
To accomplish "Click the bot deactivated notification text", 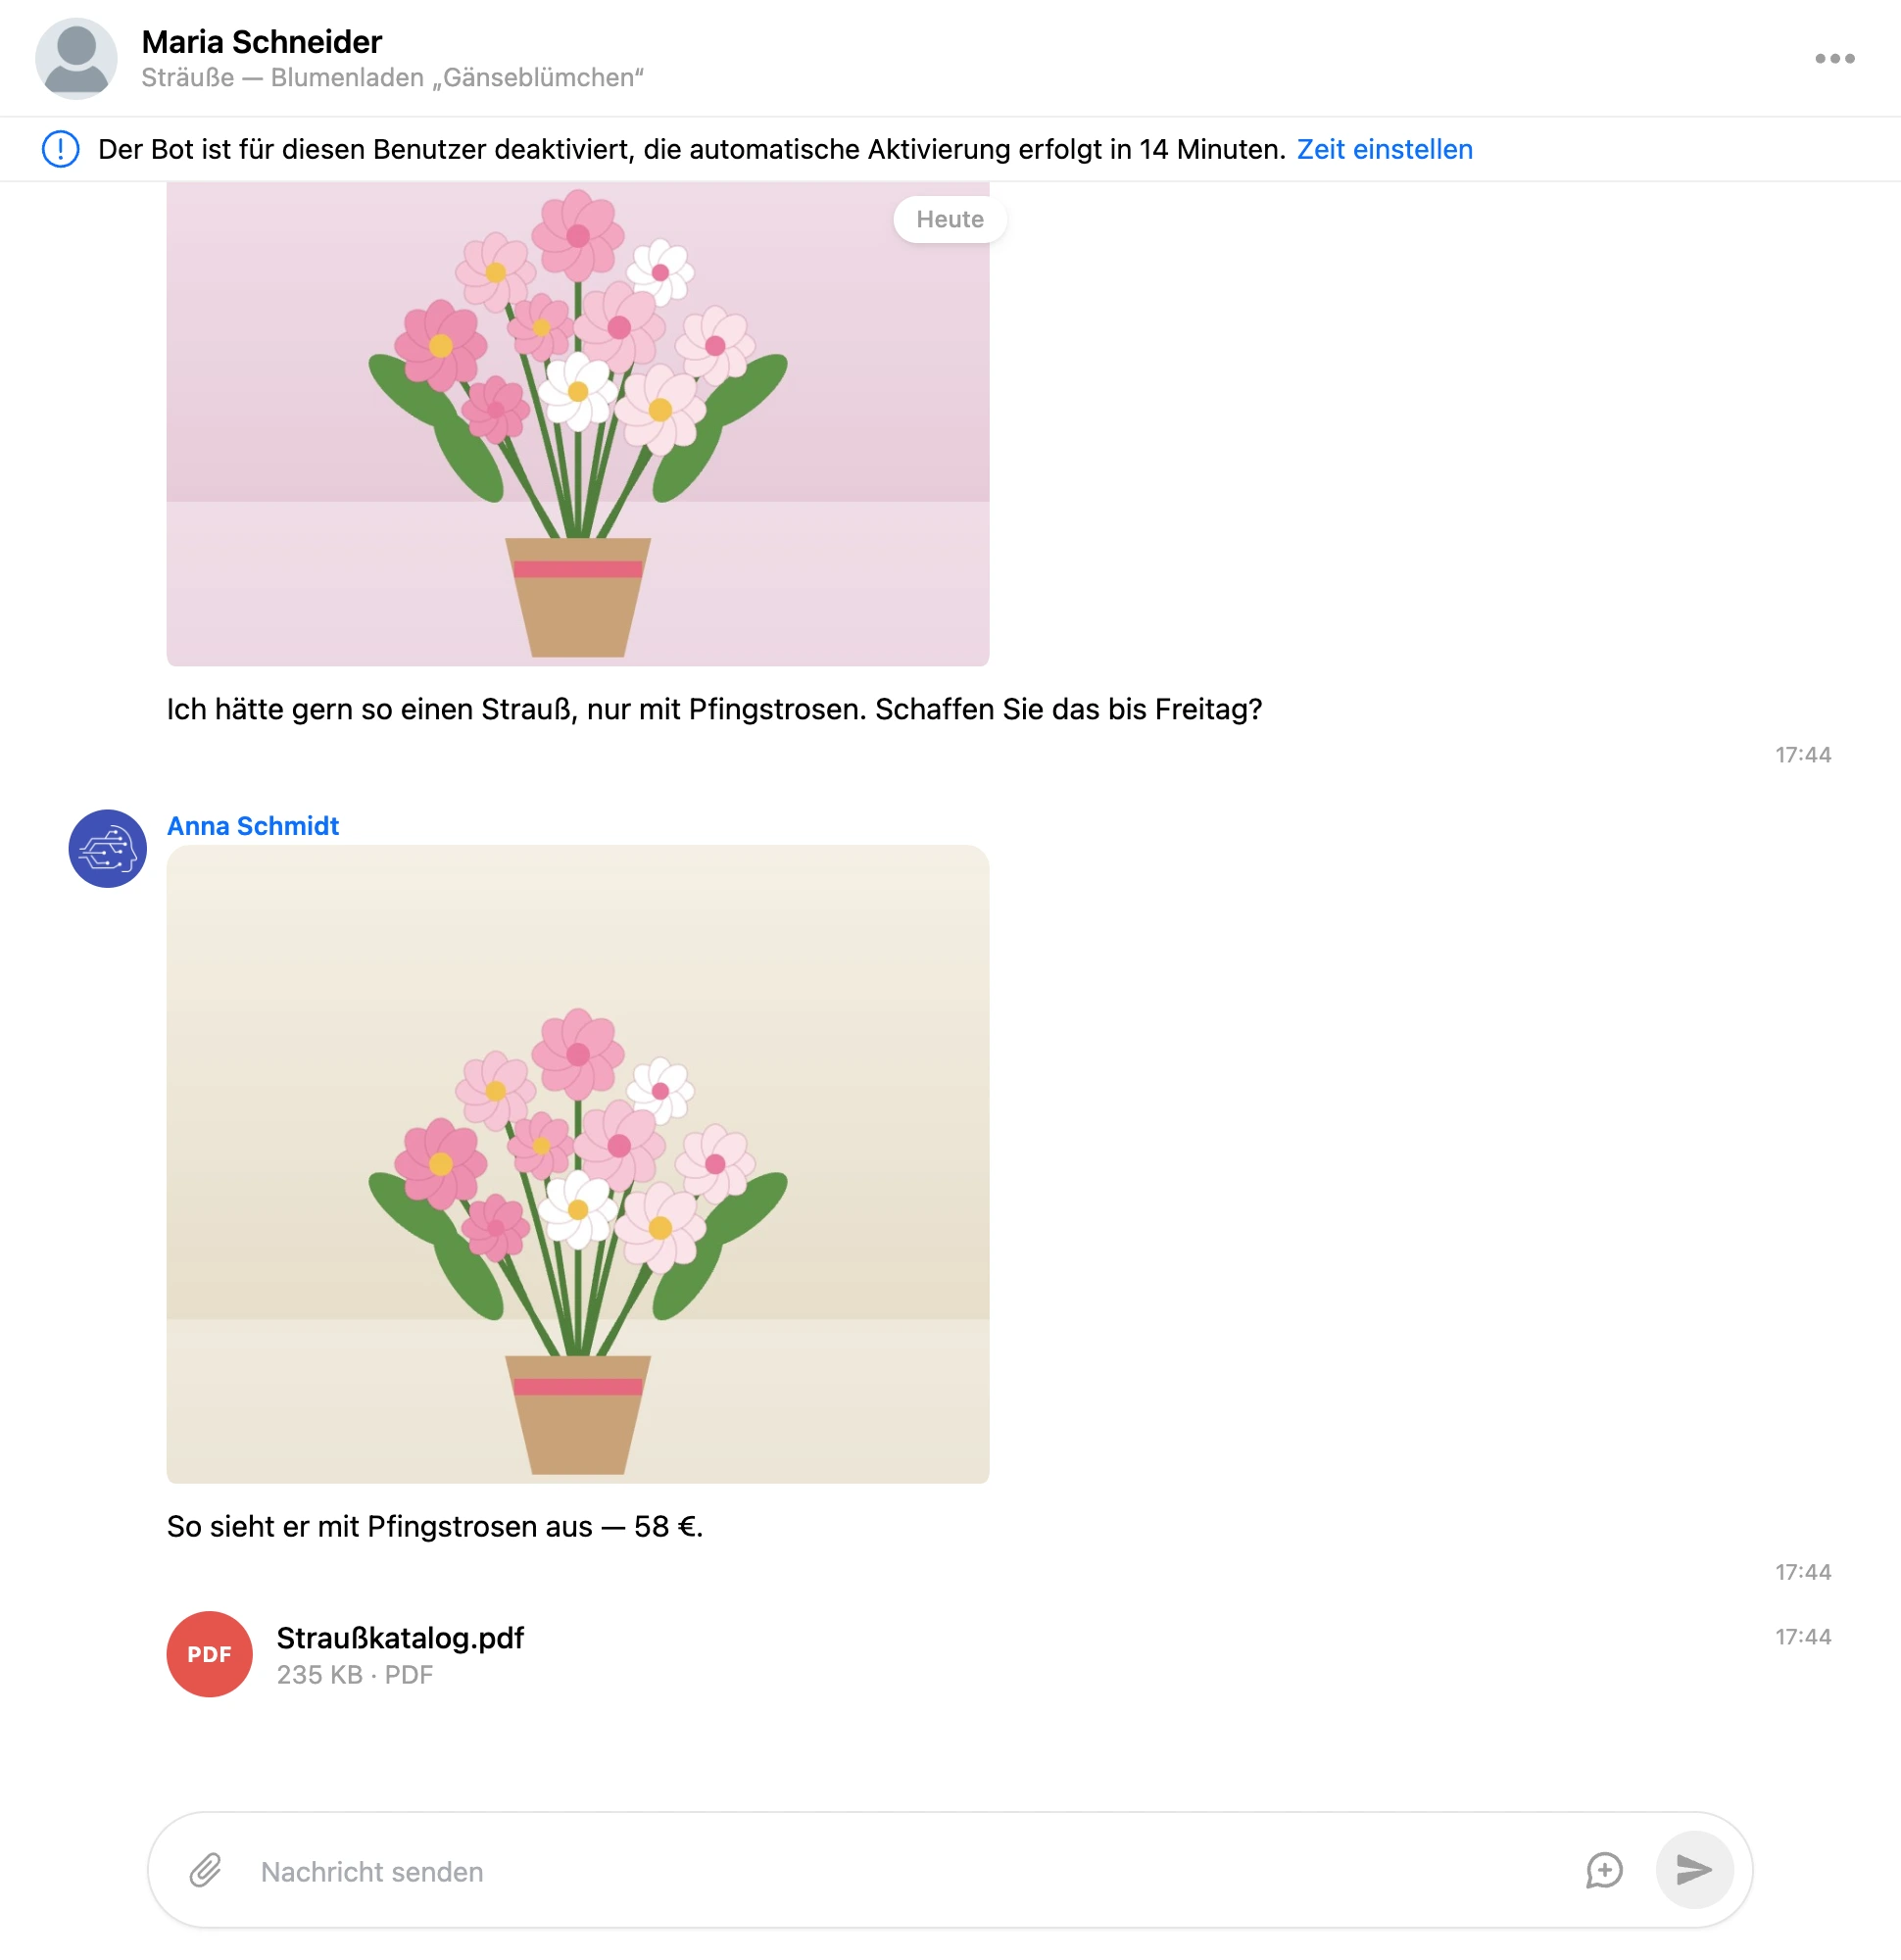I will (x=692, y=149).
